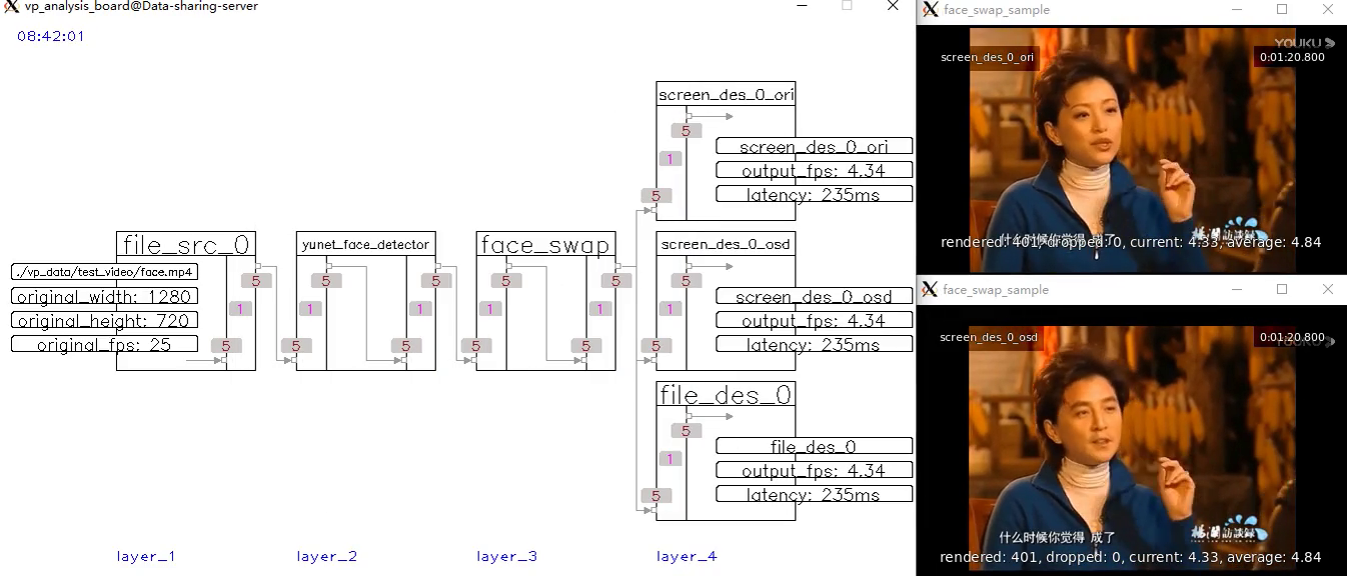Select the yunet_face_detector node header
Screen dimensions: 1347x576
tap(365, 244)
